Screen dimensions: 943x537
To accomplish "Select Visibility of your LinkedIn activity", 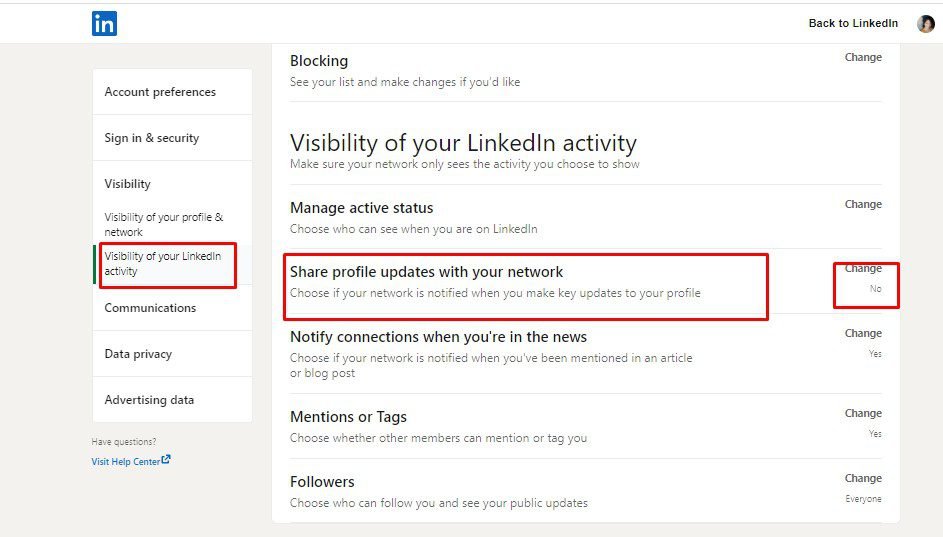I will (x=163, y=263).
